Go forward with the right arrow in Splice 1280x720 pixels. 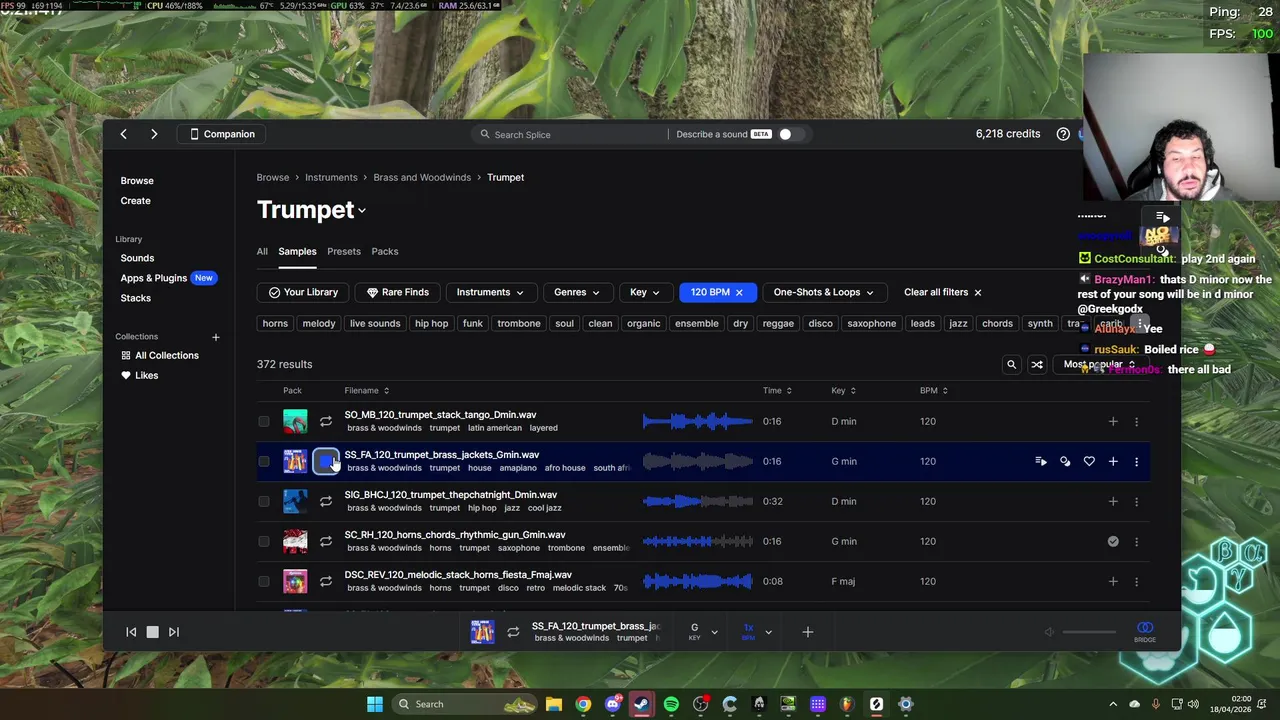[154, 134]
